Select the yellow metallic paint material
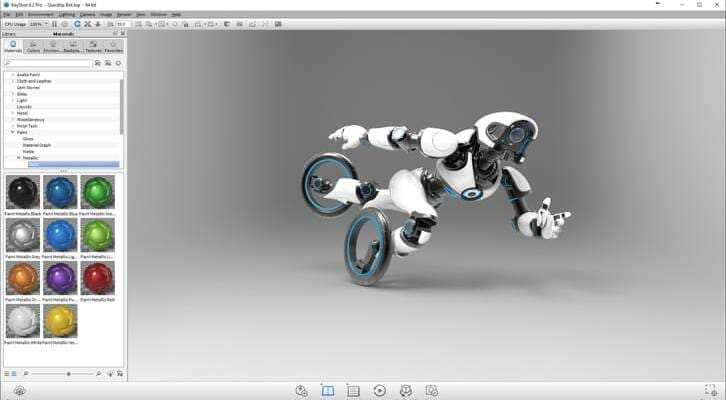 60,321
